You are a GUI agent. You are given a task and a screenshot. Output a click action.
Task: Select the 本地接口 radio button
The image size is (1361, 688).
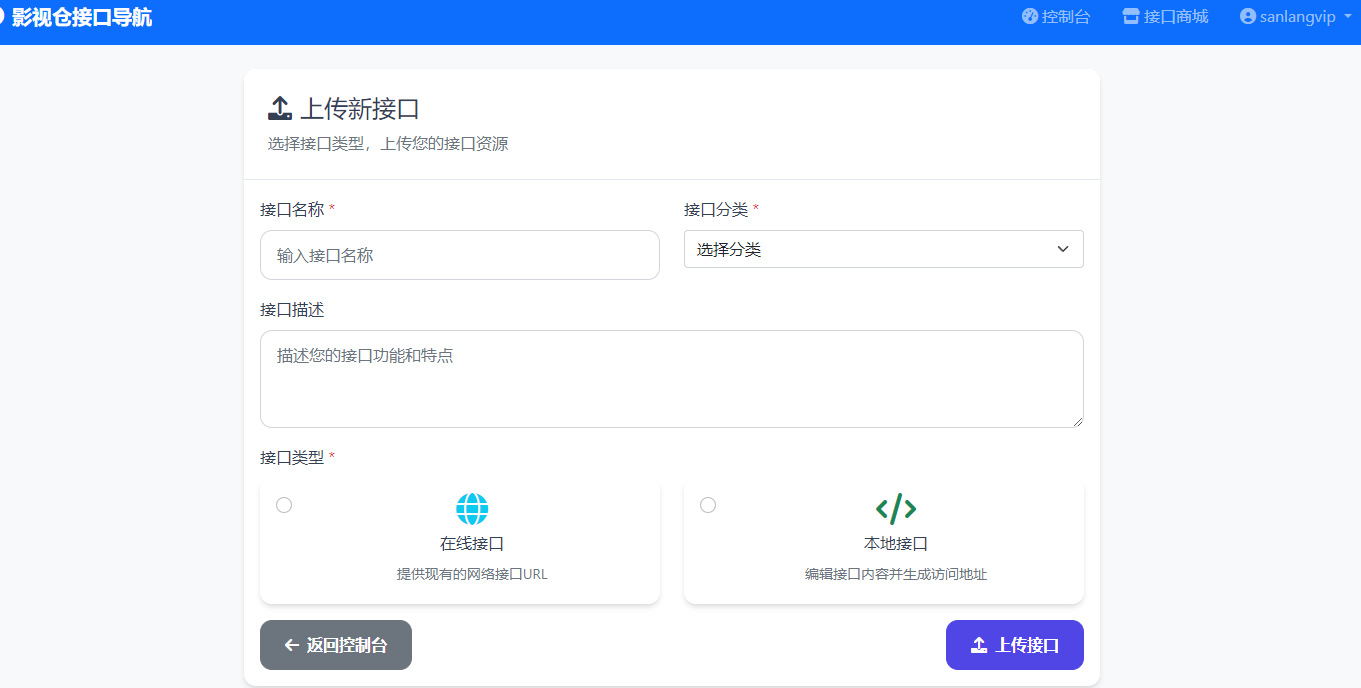click(x=708, y=505)
